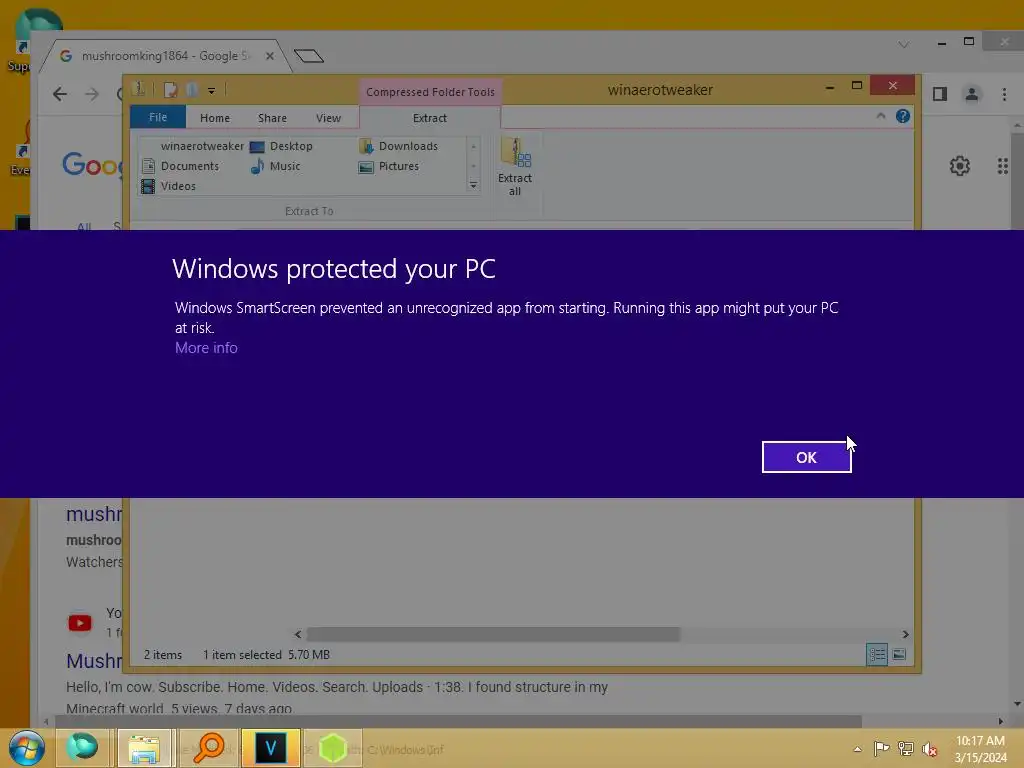Screen dimensions: 1024x768
Task: Click the OK button in SmartScreen dialog
Action: (807, 457)
